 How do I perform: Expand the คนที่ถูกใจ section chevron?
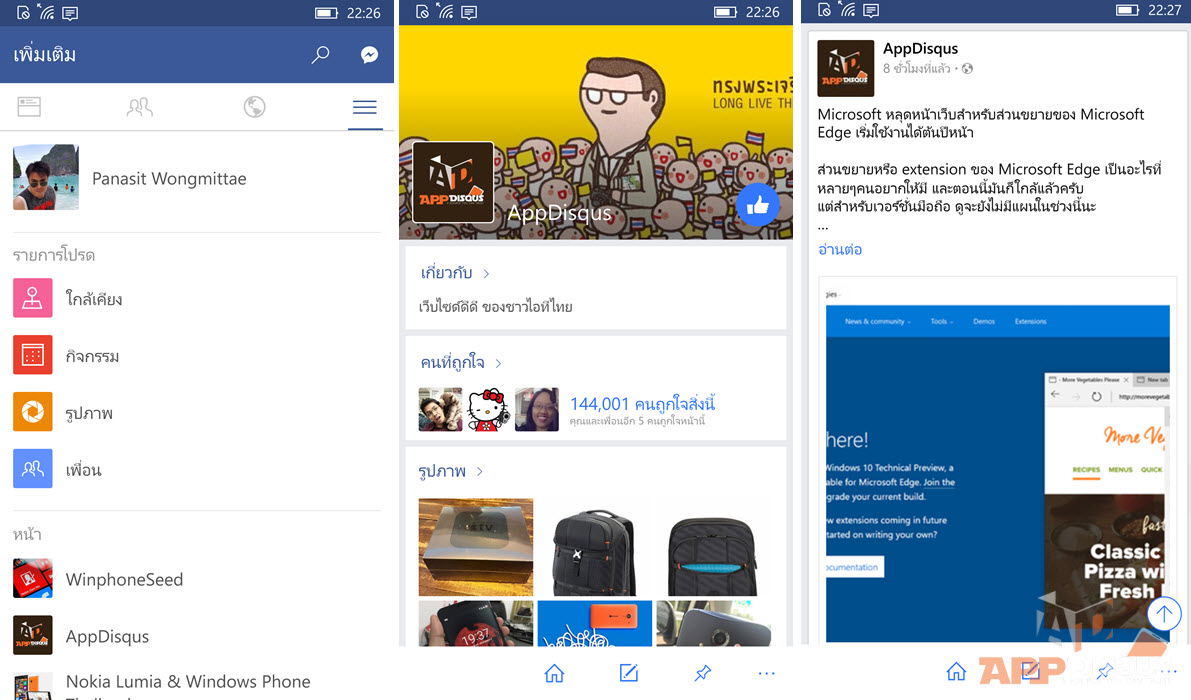pos(498,364)
